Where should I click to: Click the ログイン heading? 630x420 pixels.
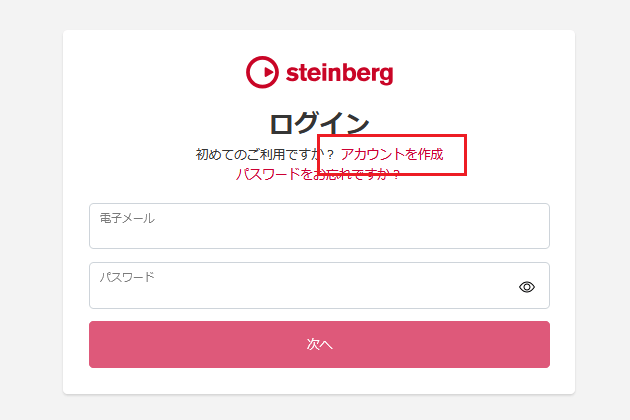pos(319,123)
